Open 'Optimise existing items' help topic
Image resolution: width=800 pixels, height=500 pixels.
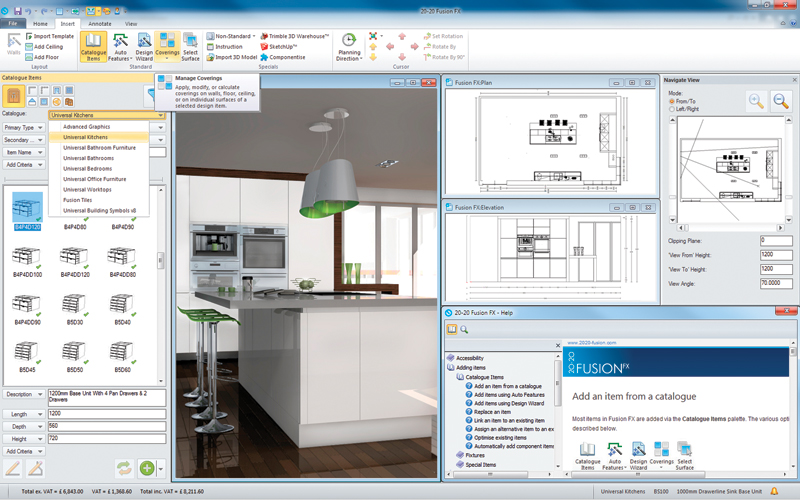pos(500,437)
